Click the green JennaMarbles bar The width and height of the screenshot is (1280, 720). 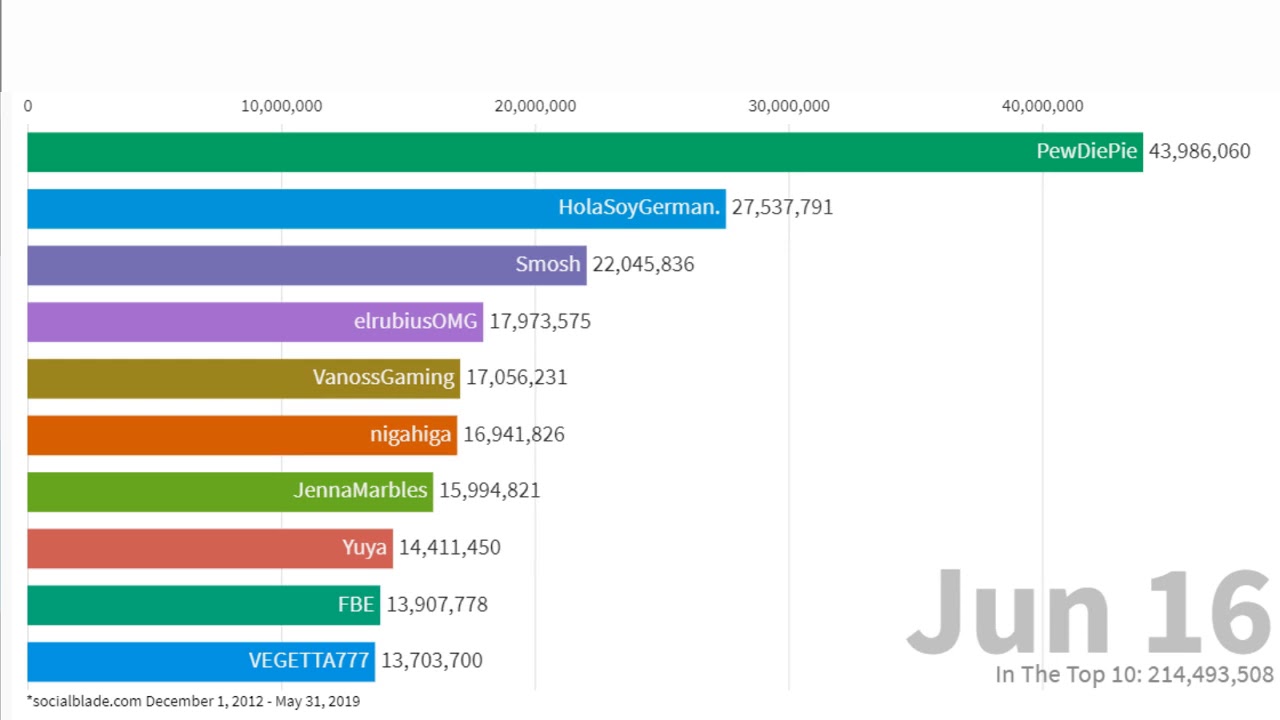(x=230, y=491)
